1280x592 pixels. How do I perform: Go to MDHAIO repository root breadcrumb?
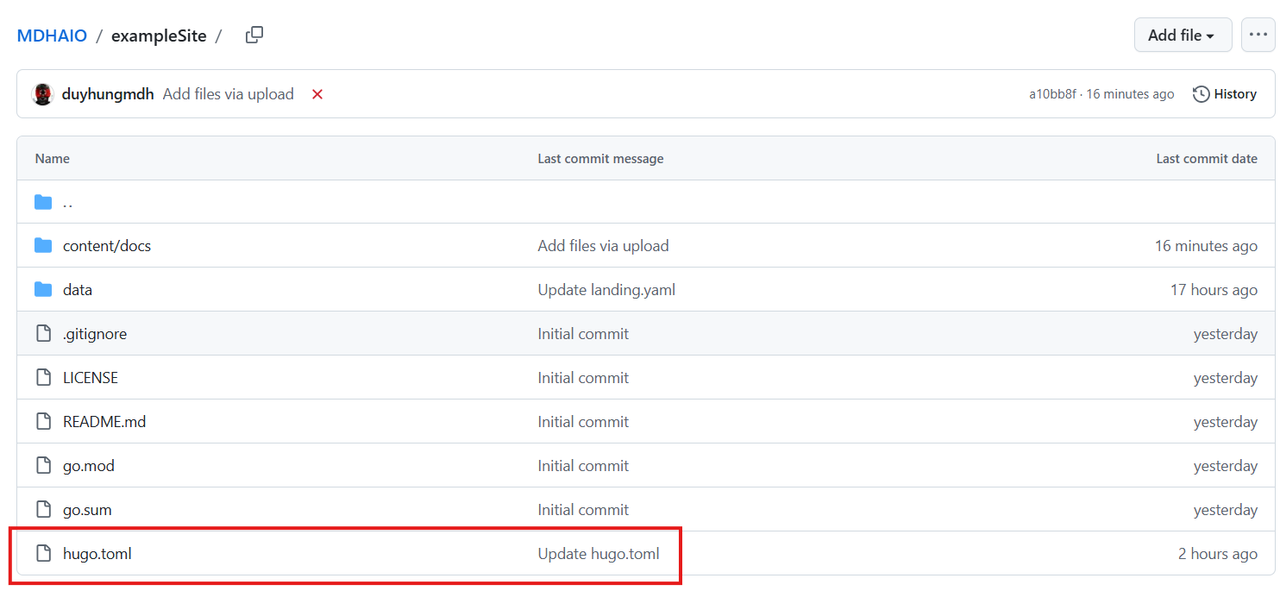pos(52,36)
